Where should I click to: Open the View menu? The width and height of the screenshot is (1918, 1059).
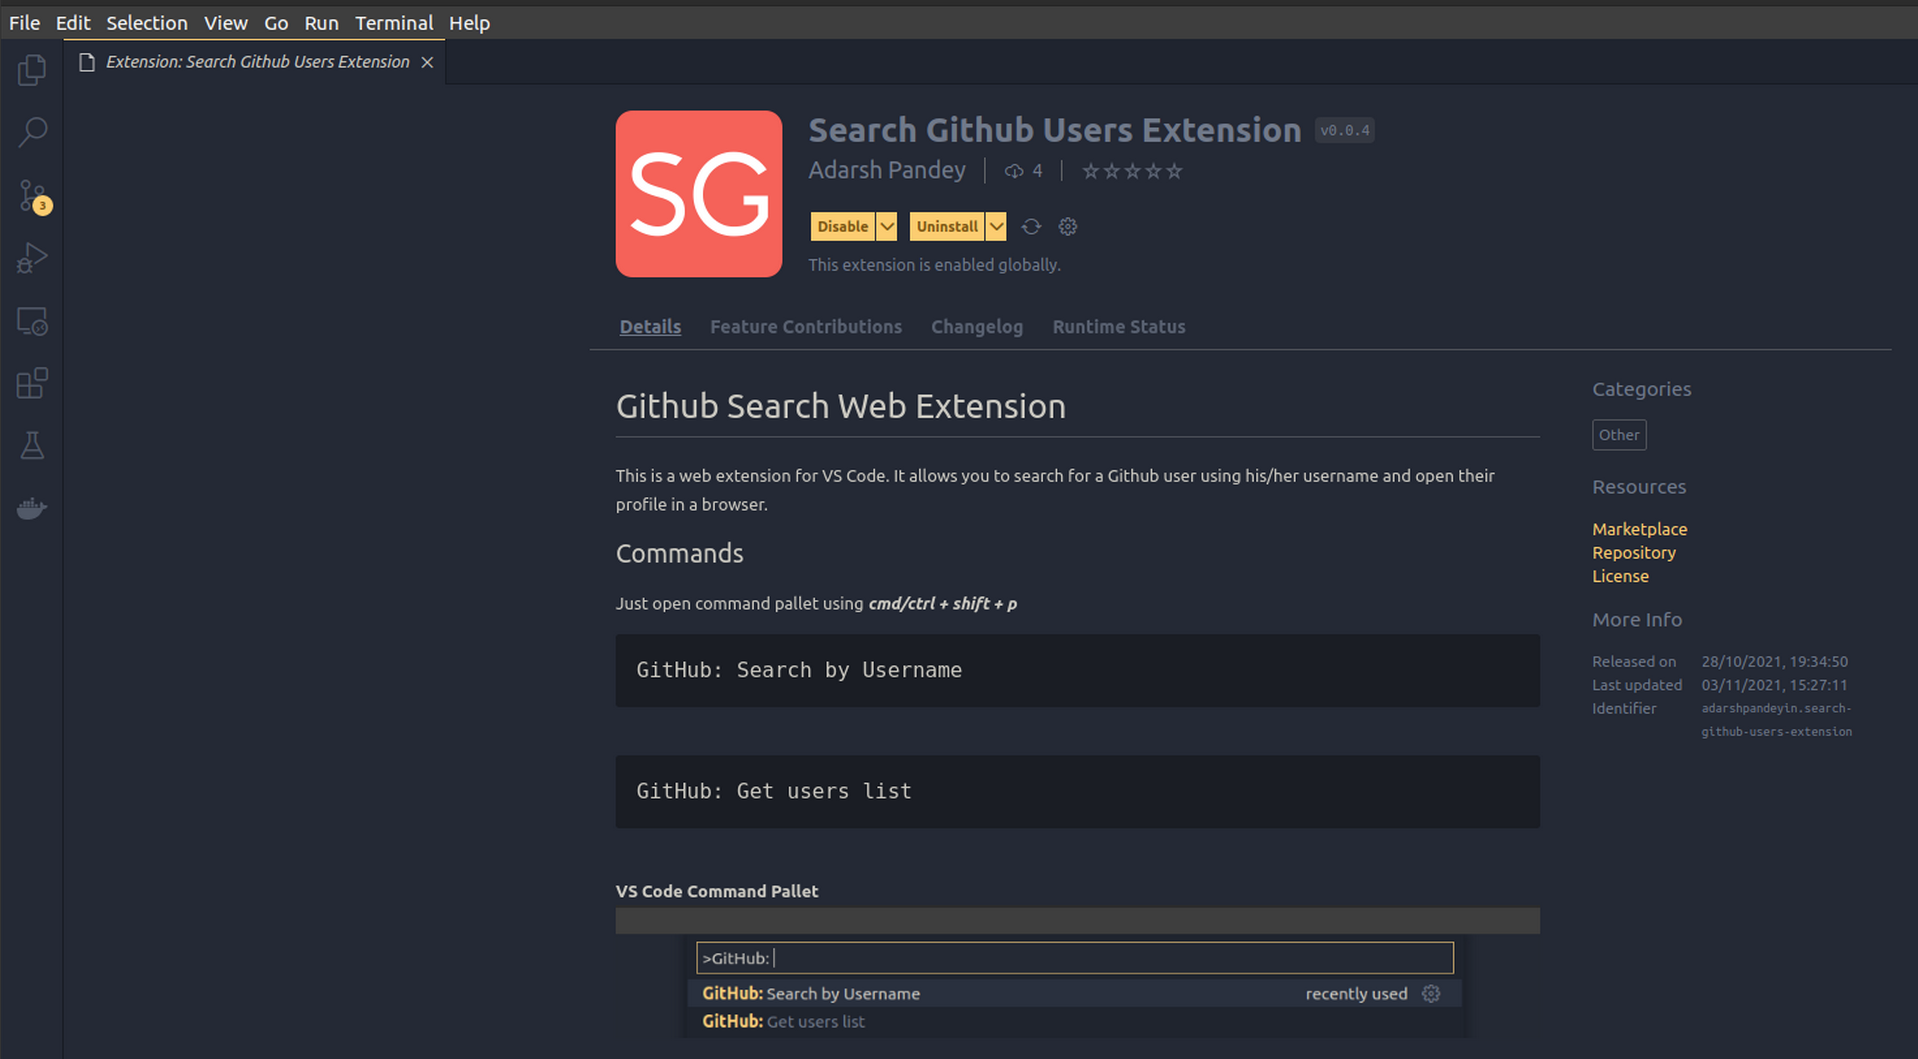pos(226,23)
